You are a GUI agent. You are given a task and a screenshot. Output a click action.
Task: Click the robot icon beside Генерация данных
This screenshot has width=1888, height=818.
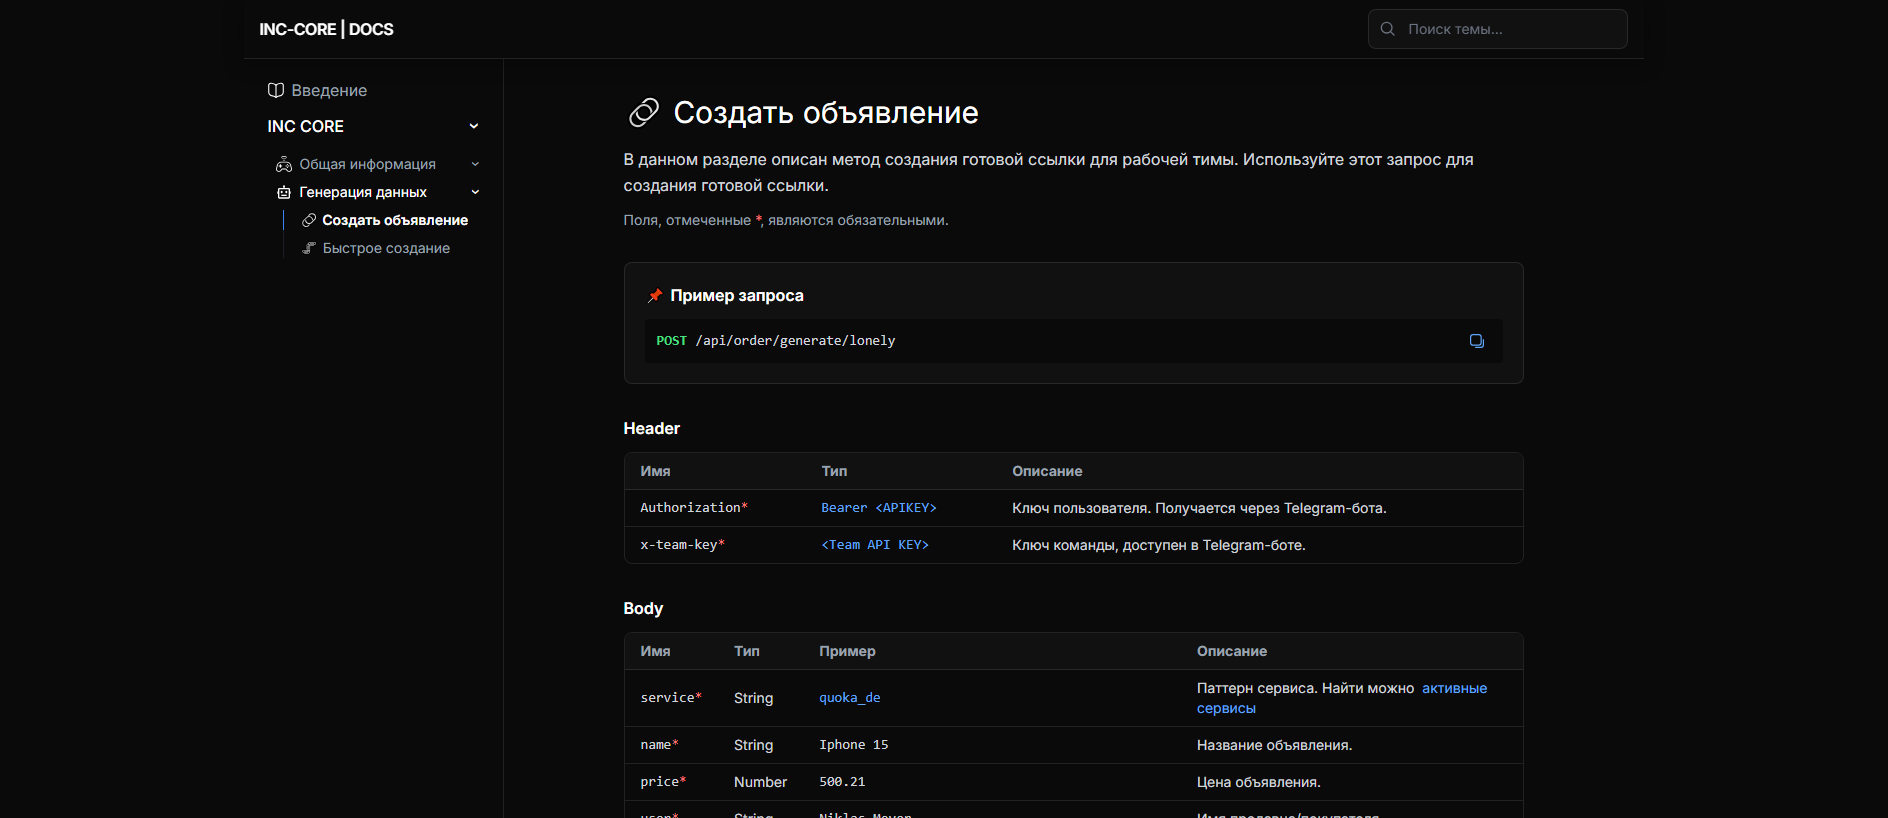coord(284,192)
